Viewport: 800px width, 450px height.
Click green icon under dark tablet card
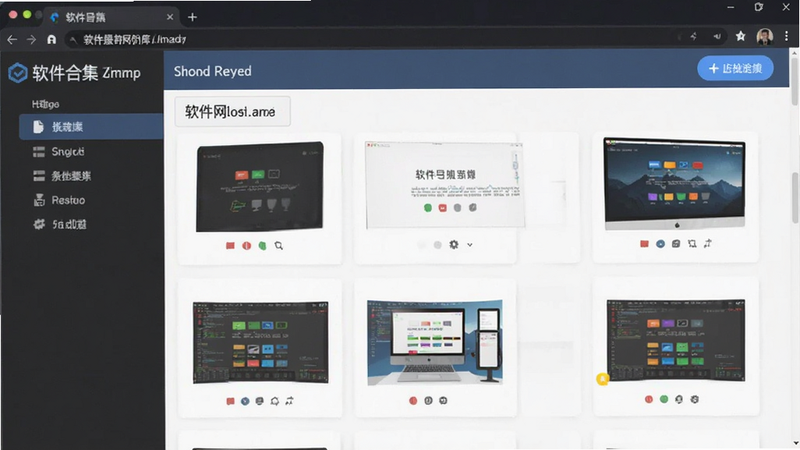(x=262, y=245)
